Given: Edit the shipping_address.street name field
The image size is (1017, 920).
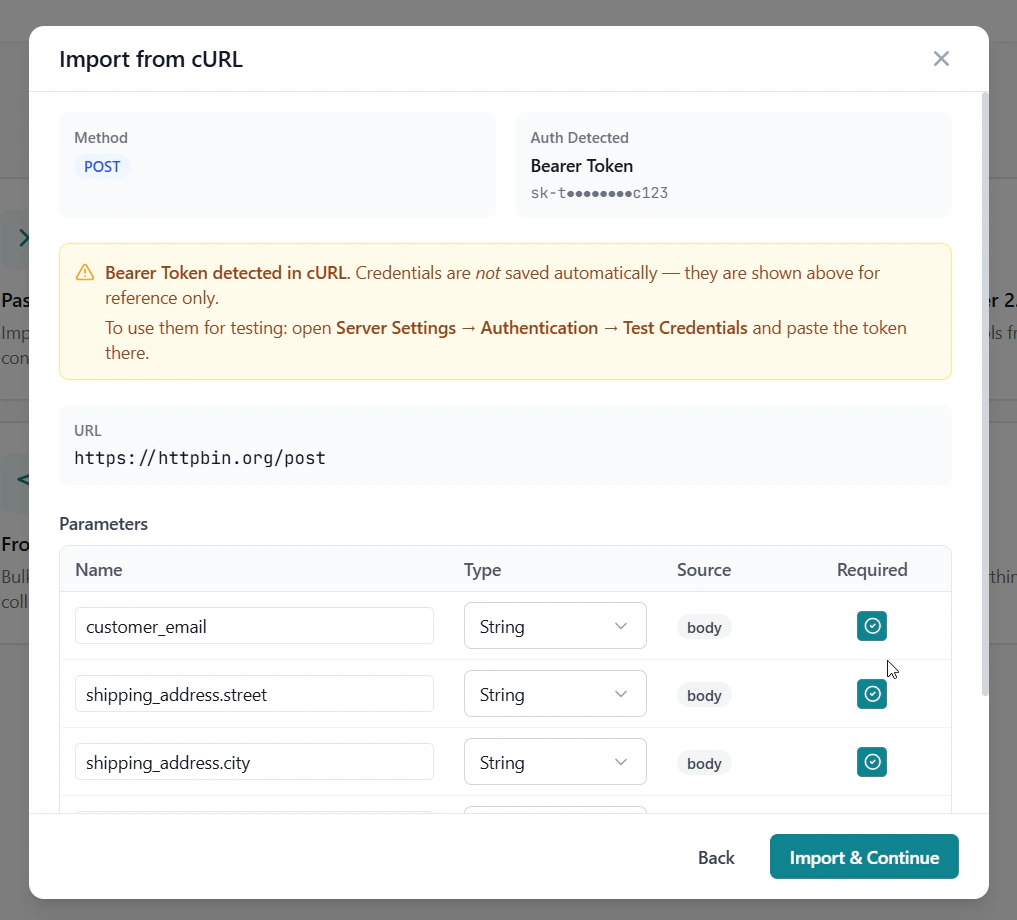Looking at the screenshot, I should click(254, 694).
